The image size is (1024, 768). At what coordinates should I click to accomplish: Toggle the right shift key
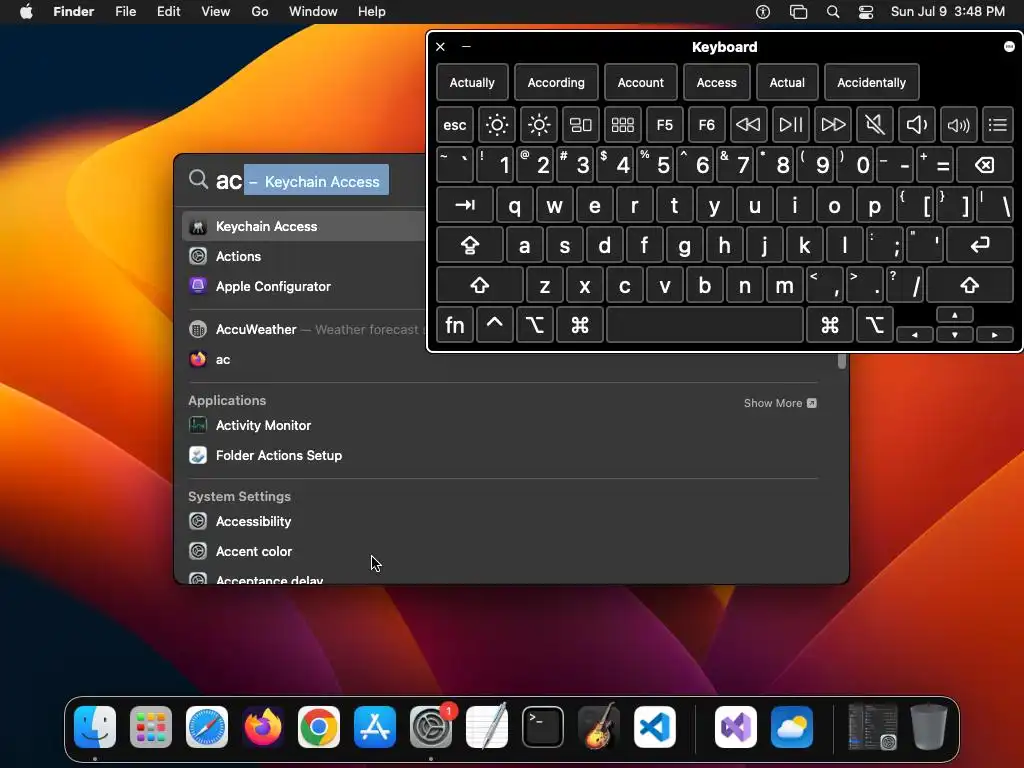tap(970, 285)
